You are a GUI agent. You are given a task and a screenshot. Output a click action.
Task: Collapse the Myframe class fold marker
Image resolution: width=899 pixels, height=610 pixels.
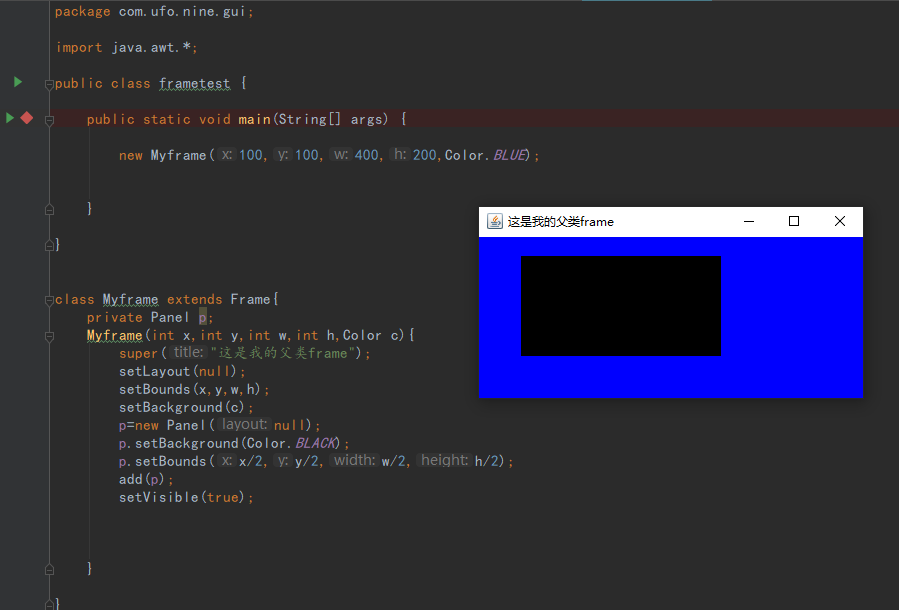49,300
